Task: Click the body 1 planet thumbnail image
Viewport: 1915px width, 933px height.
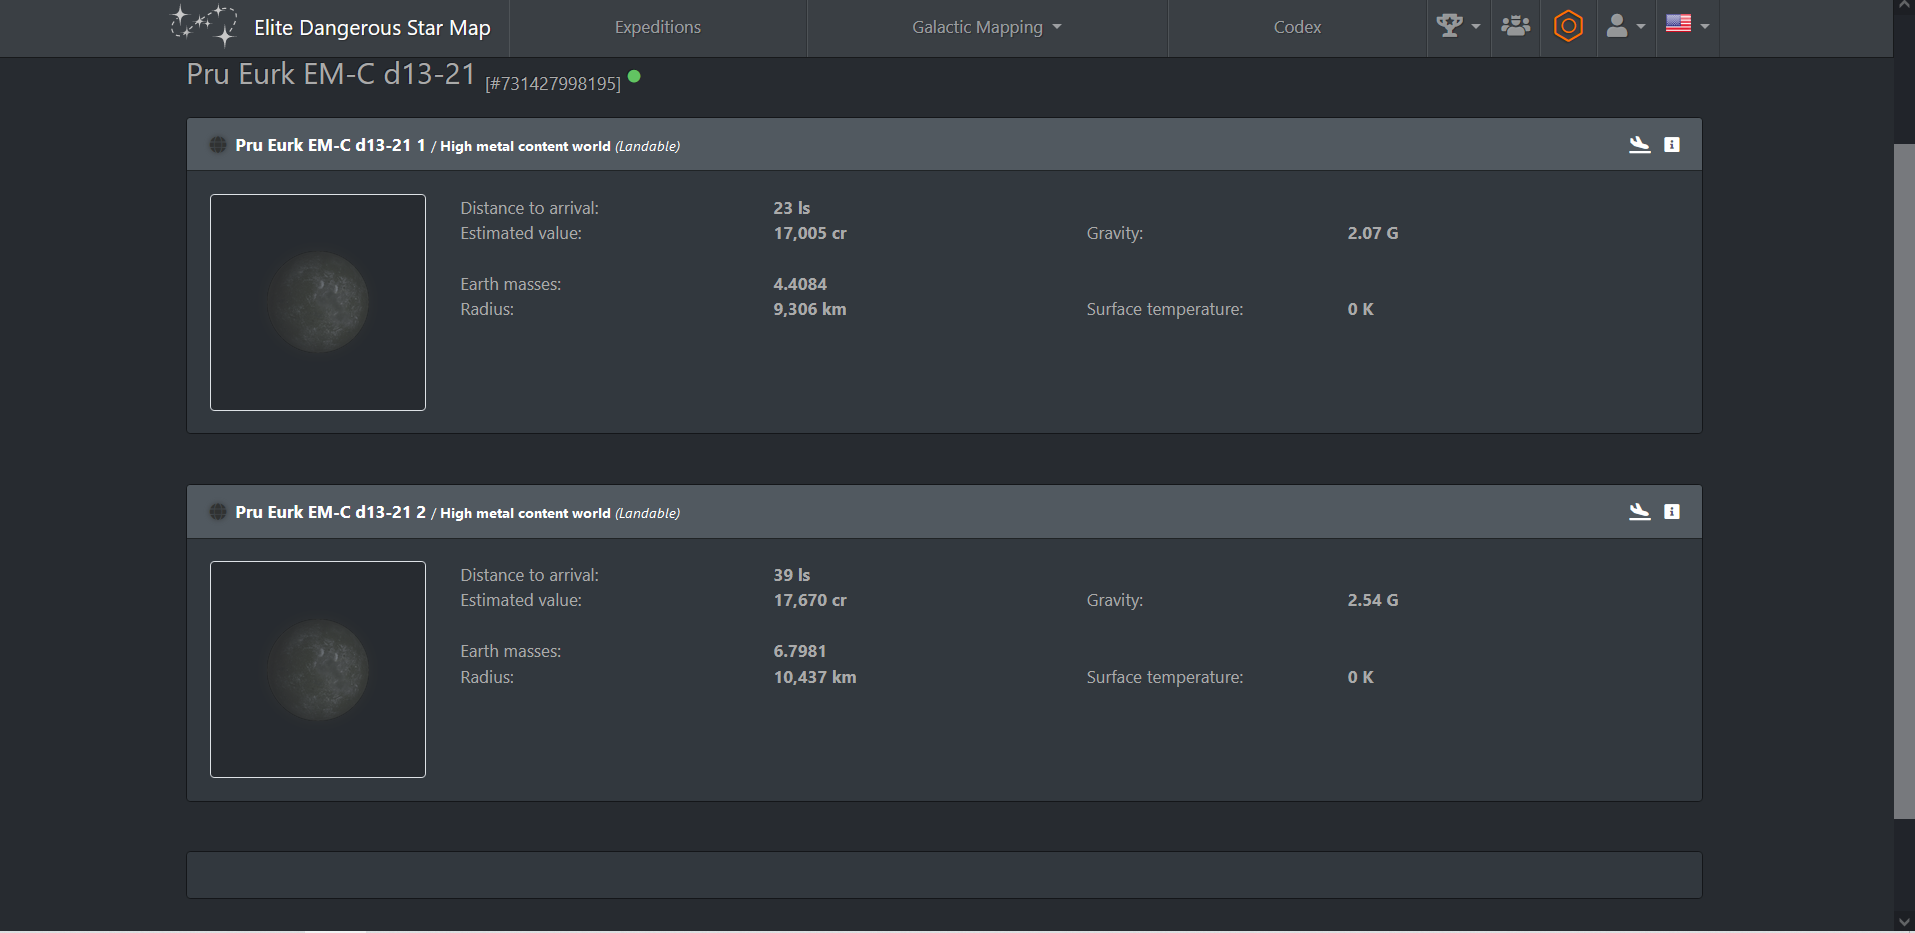Action: [318, 302]
